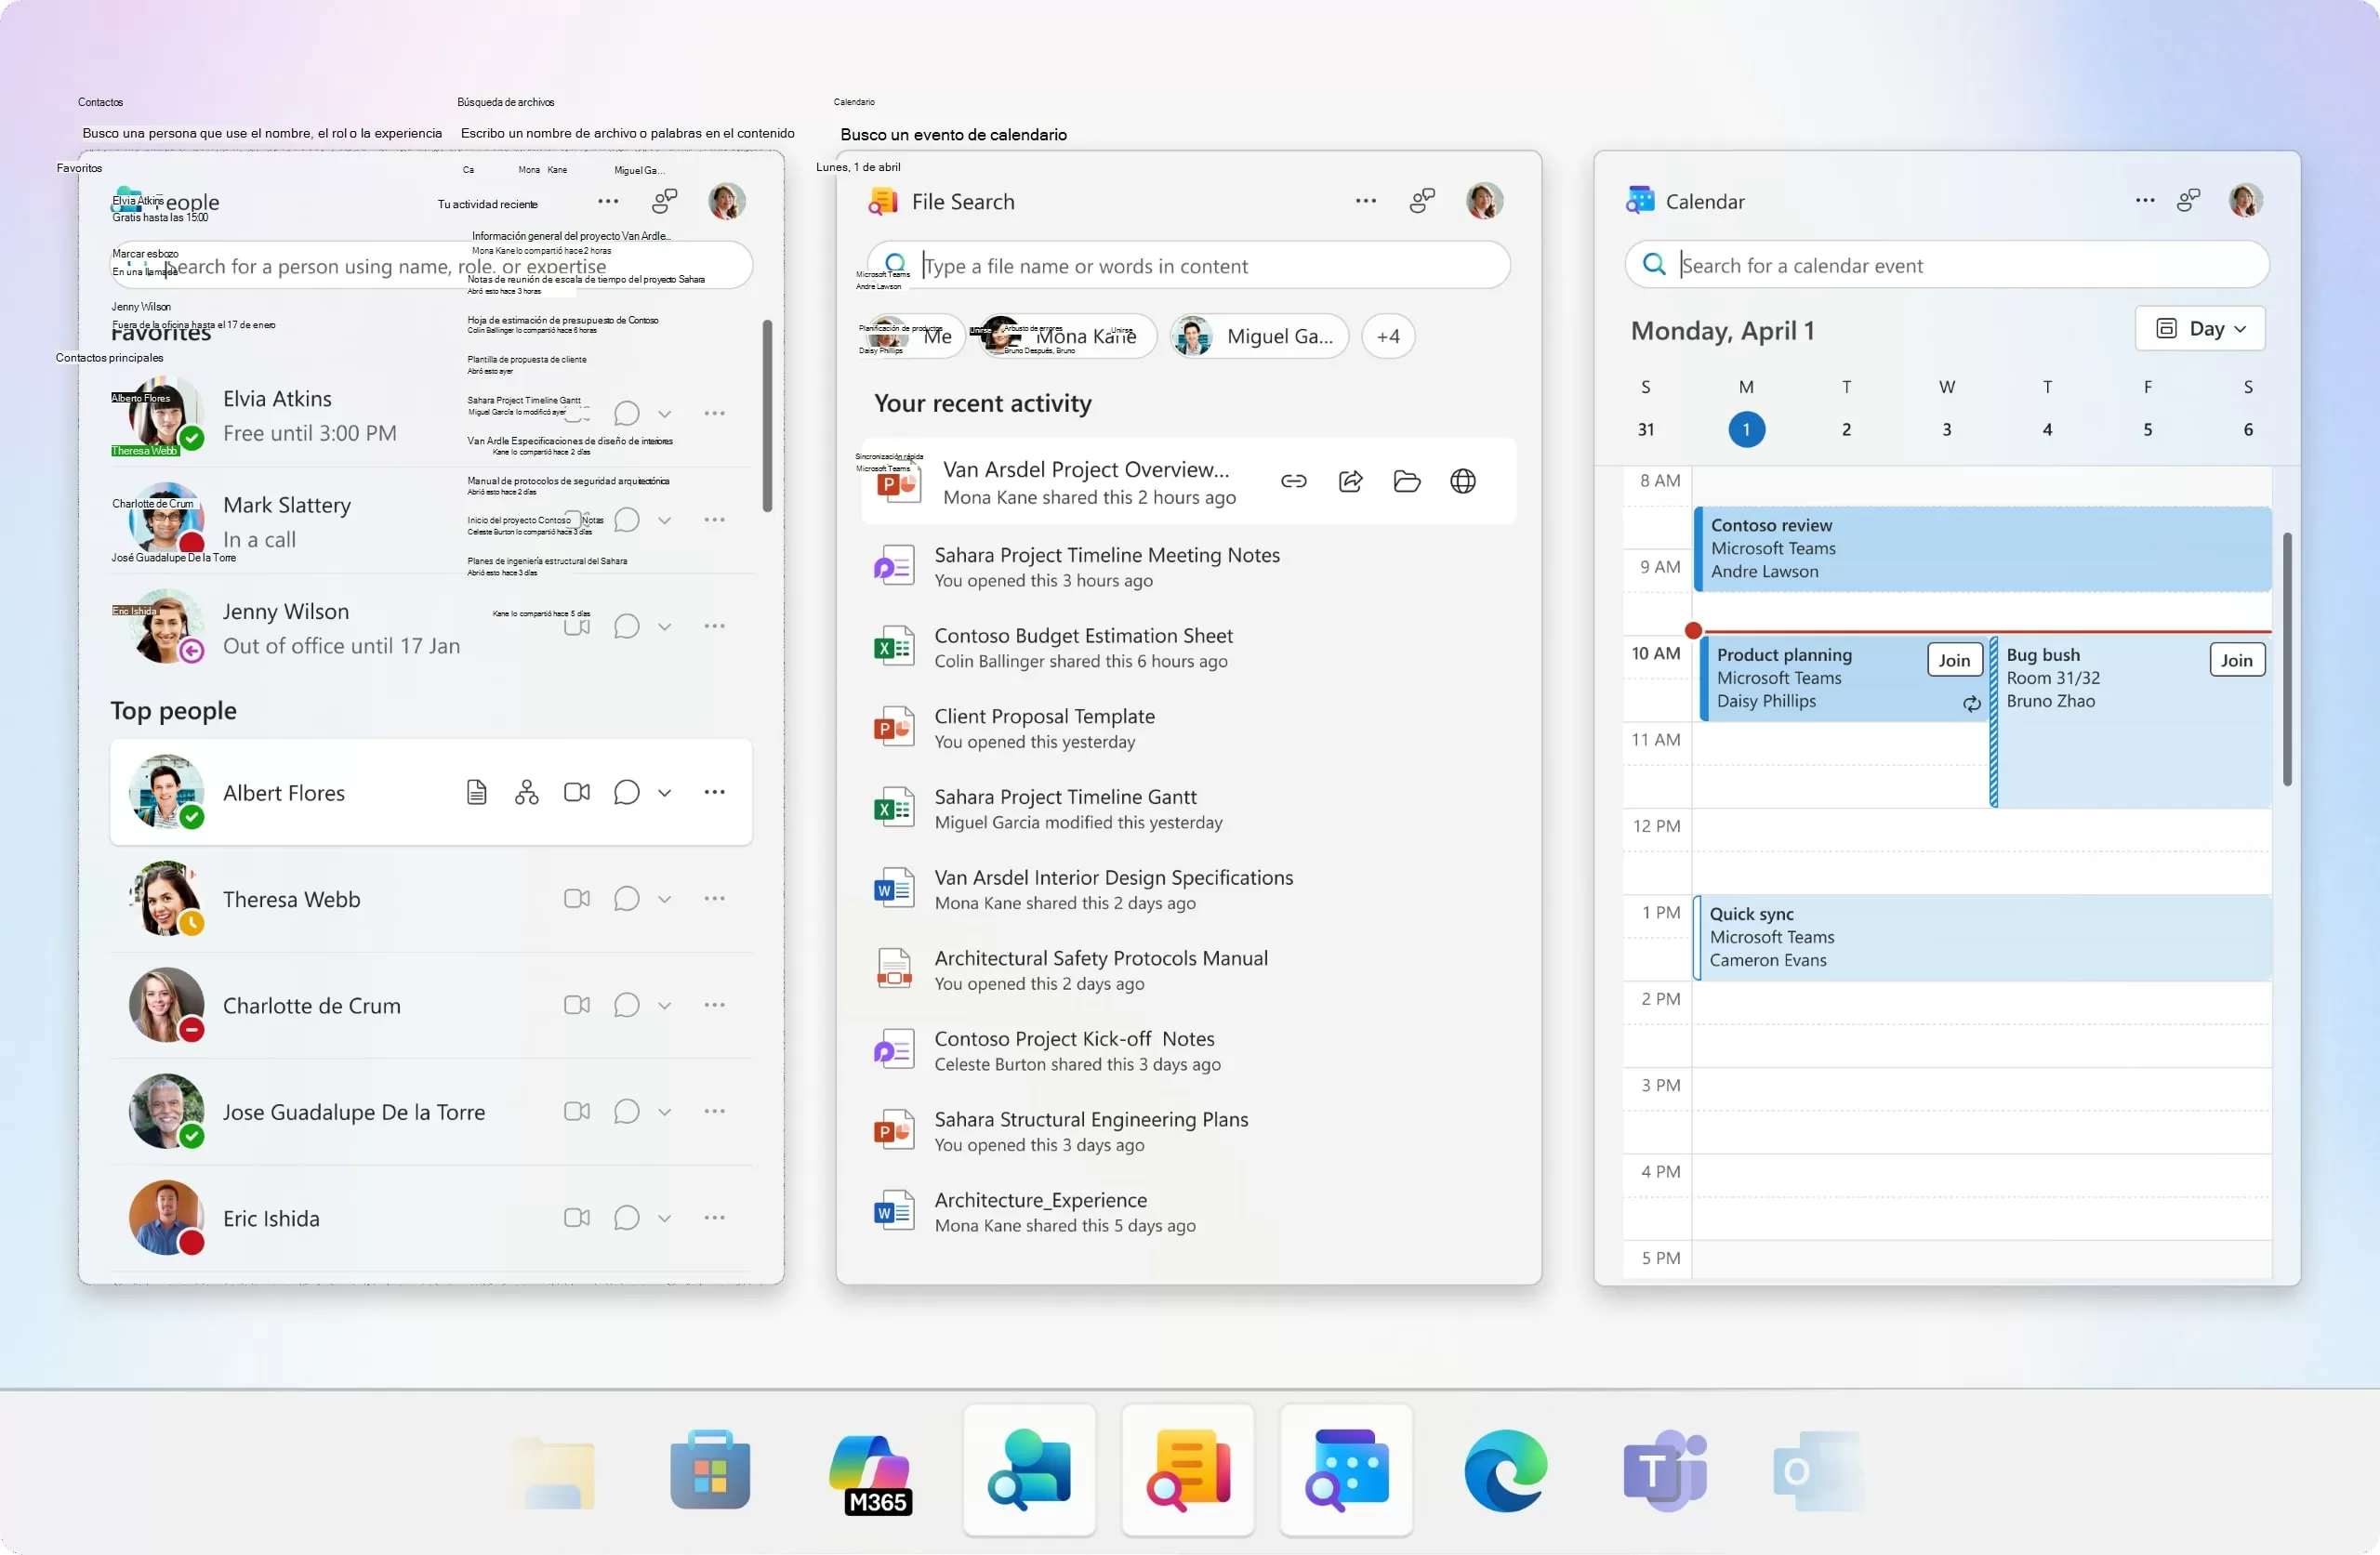Screen dimensions: 2380x1555
Task: Join the Bug bush meeting
Action: pyautogui.click(x=2236, y=660)
